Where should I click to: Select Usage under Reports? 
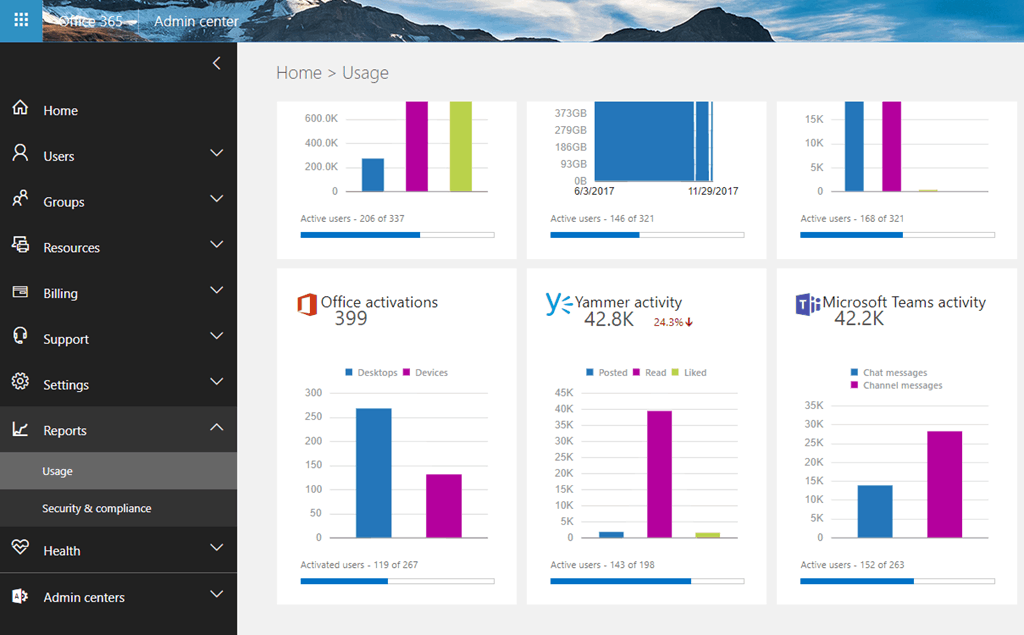[57, 471]
